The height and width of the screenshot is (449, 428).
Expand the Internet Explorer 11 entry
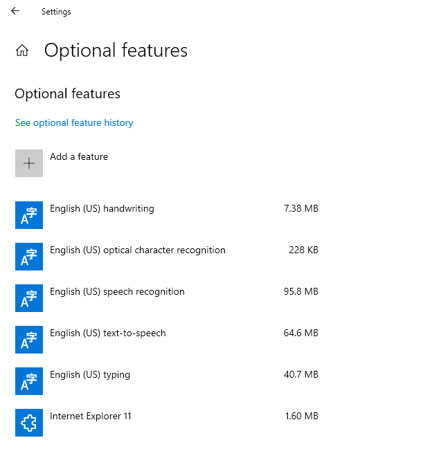point(167,423)
